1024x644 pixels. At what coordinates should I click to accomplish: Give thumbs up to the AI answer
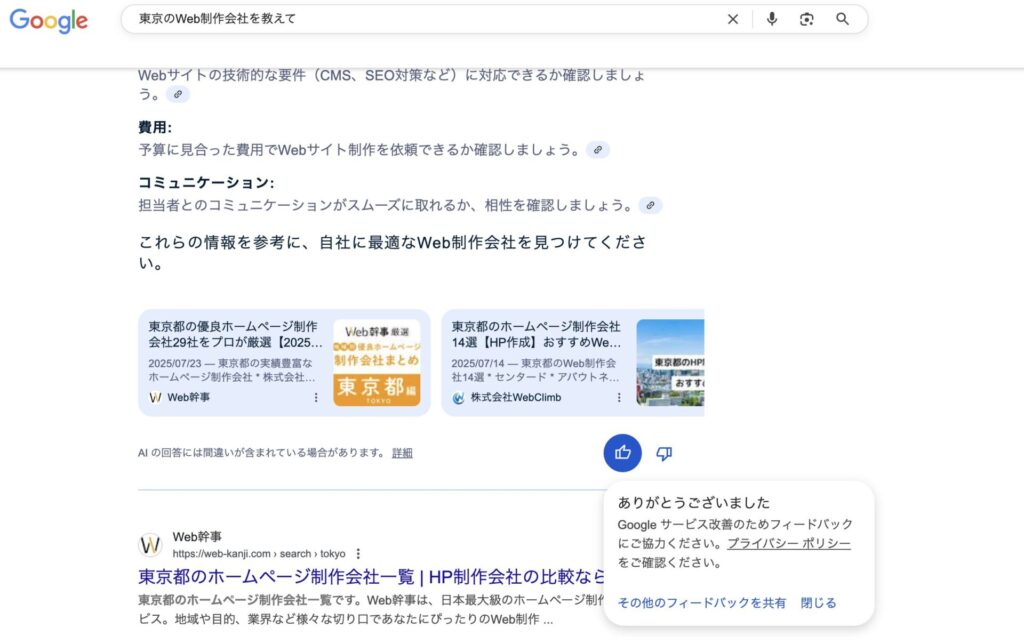click(x=622, y=452)
